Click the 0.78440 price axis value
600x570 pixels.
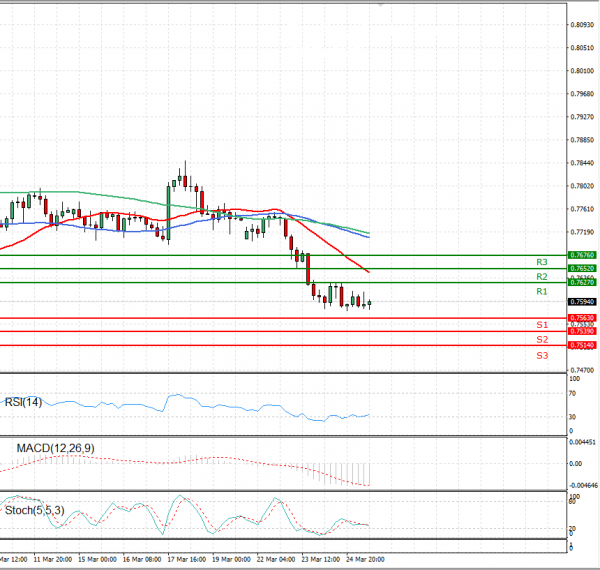coord(582,163)
